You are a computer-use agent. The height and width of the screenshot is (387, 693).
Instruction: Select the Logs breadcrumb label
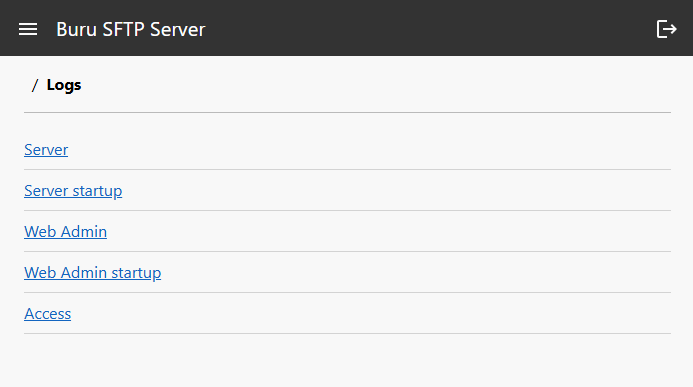pyautogui.click(x=64, y=85)
